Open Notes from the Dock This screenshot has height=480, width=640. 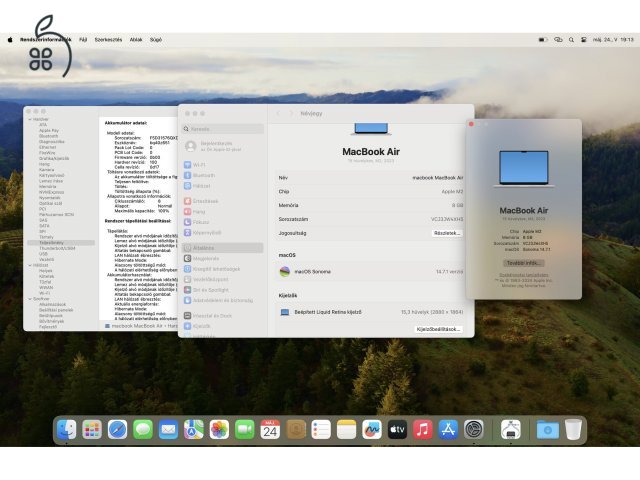[347, 429]
